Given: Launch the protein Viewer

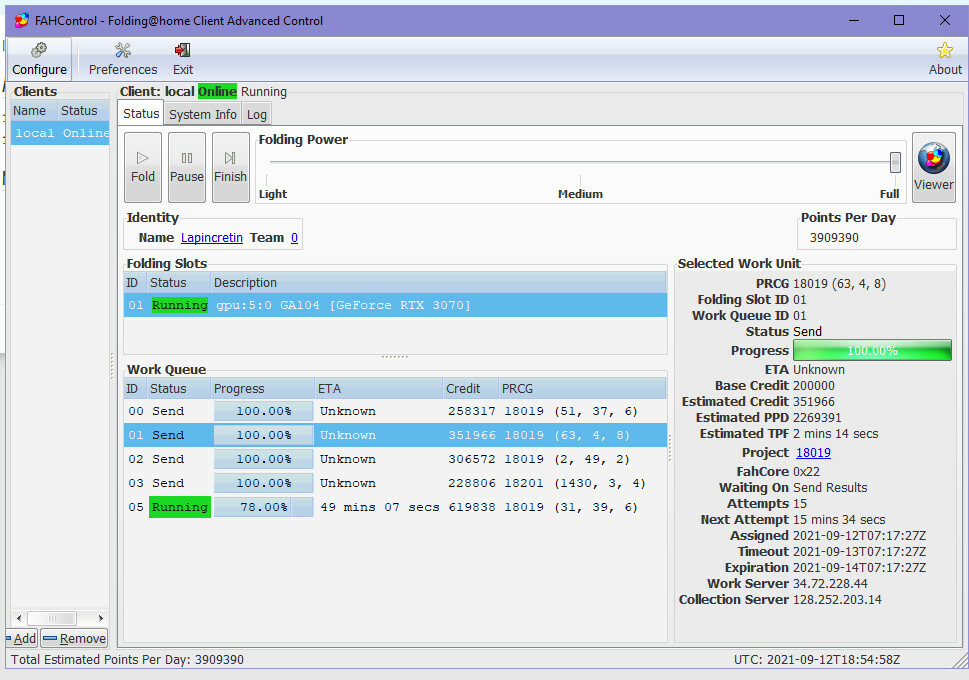Looking at the screenshot, I should [x=933, y=167].
